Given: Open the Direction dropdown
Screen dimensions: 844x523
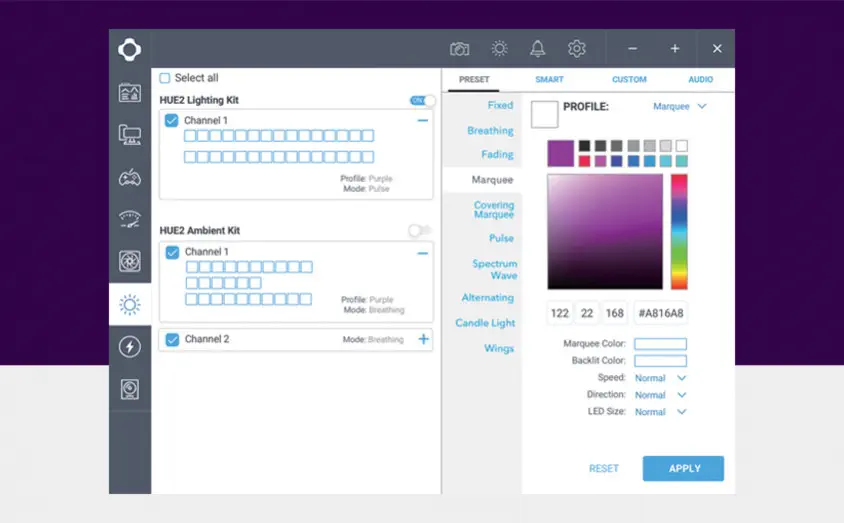Looking at the screenshot, I should (x=660, y=395).
